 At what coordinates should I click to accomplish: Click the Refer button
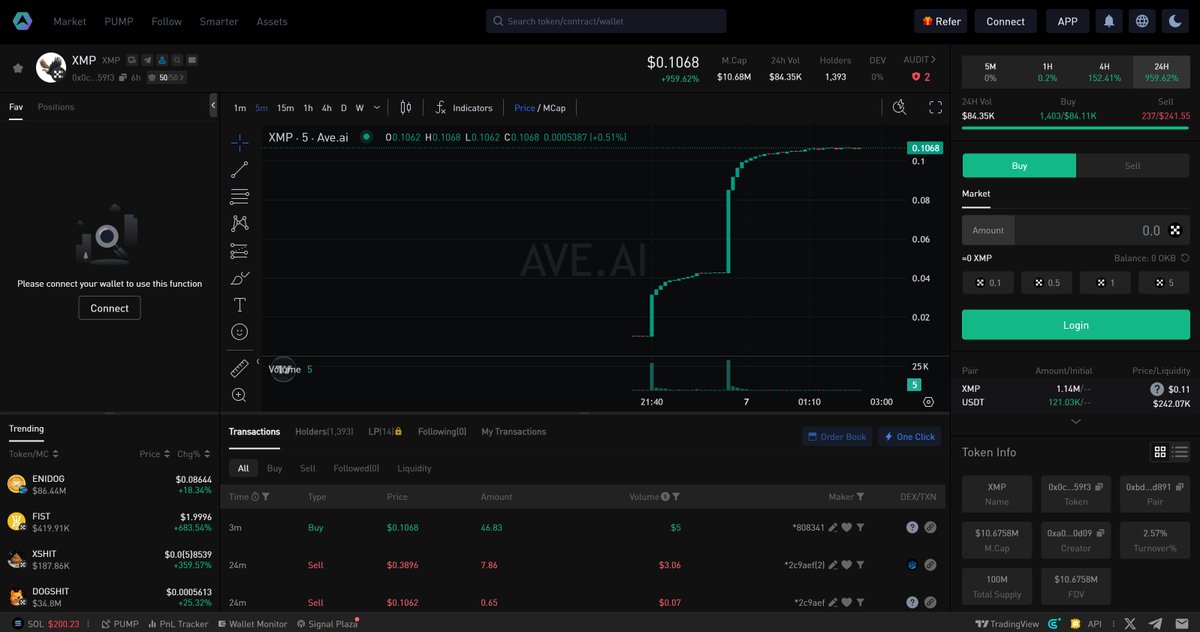(942, 21)
